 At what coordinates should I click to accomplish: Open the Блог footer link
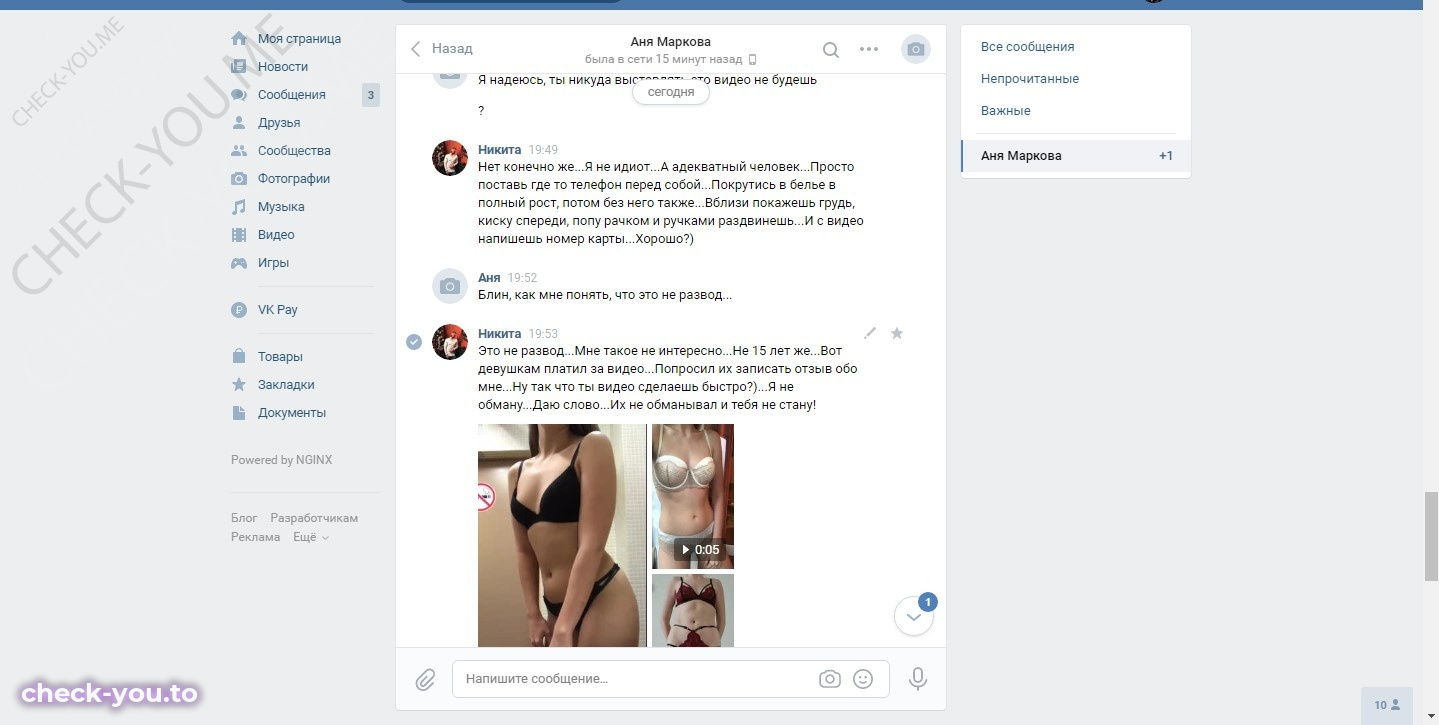point(244,518)
